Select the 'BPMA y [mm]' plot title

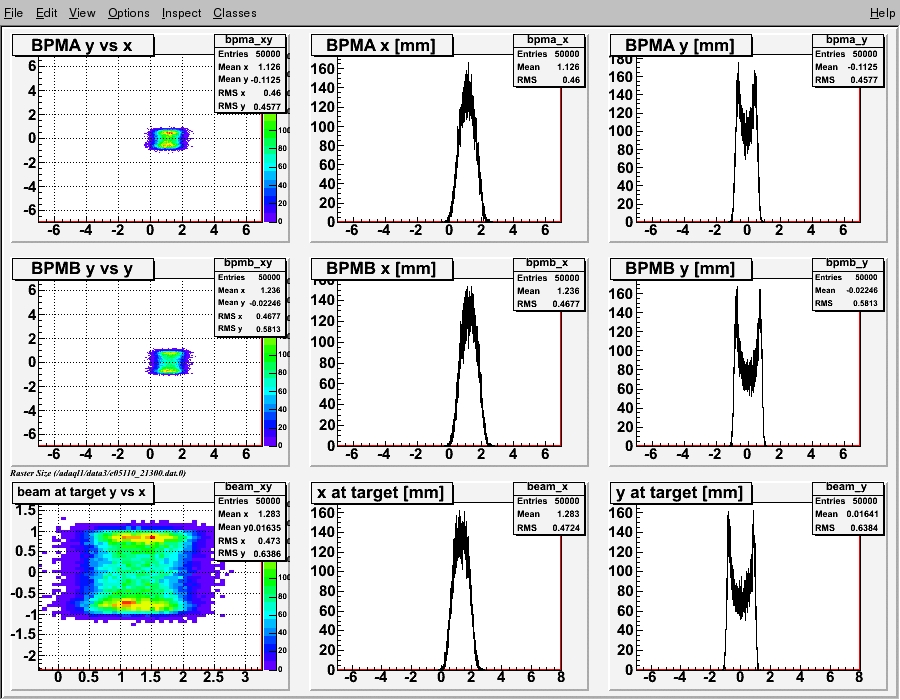coord(681,45)
